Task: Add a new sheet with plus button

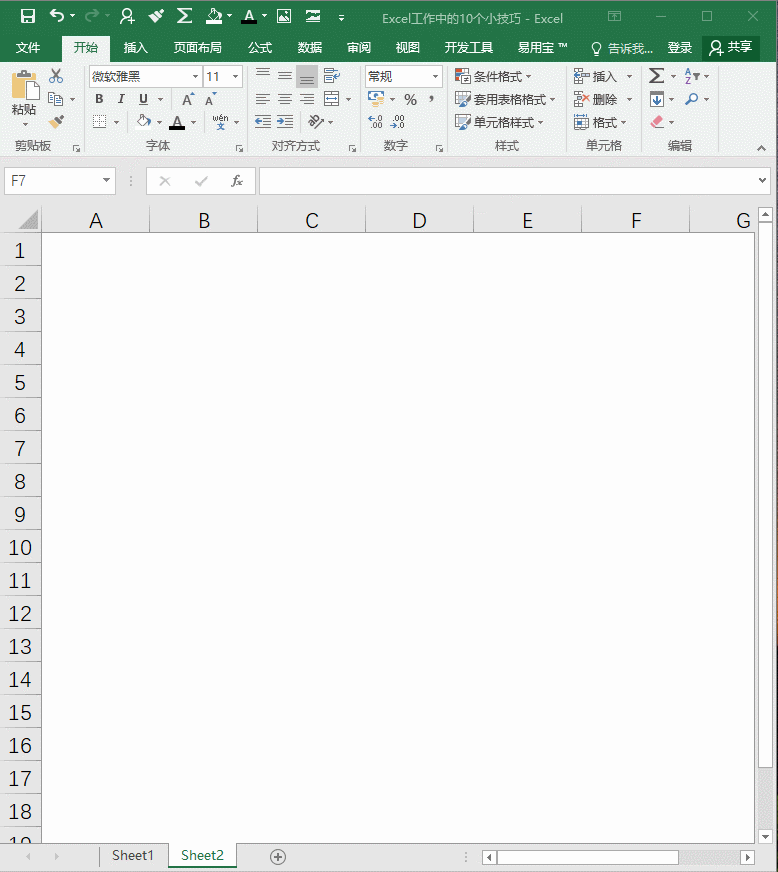Action: [278, 856]
